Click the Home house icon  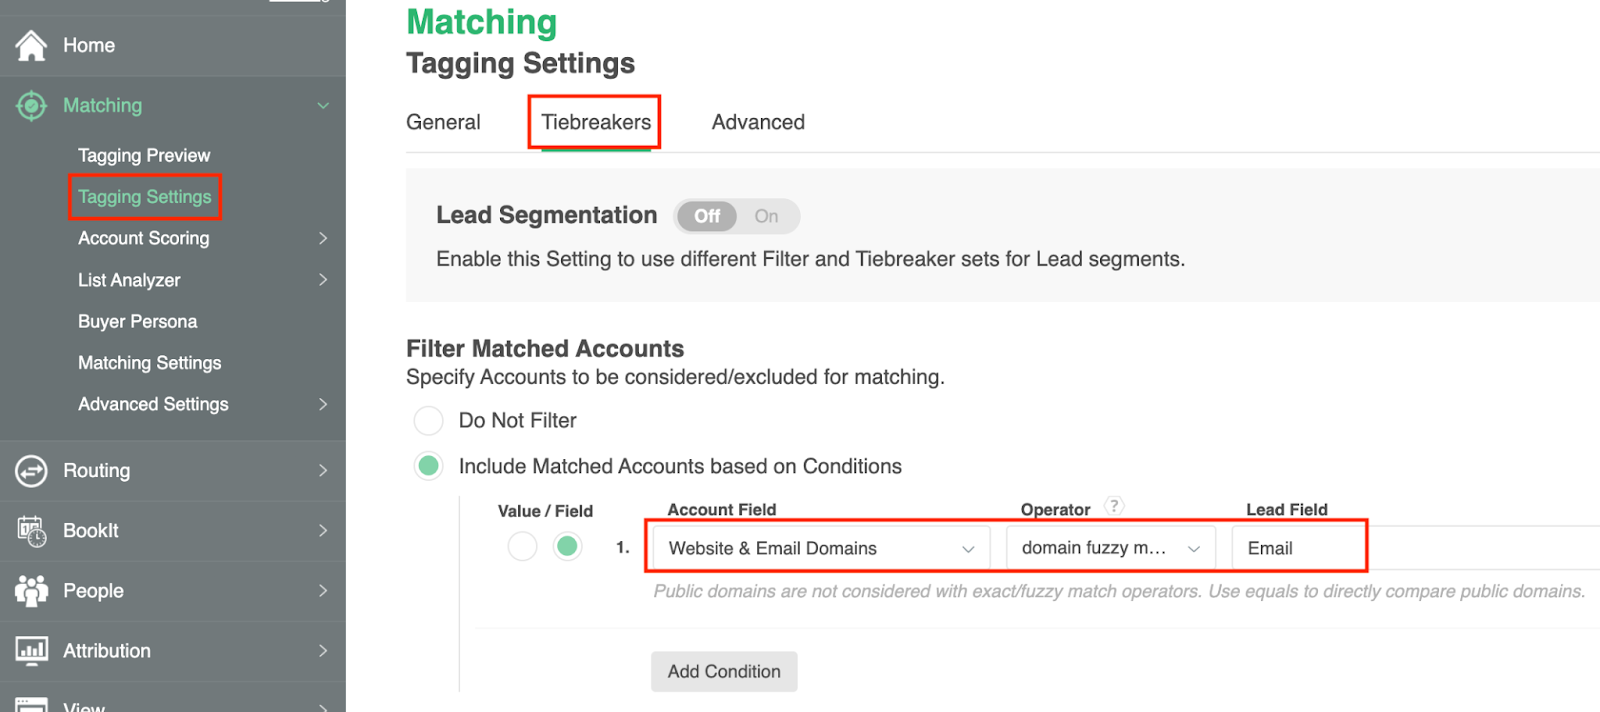(x=31, y=45)
